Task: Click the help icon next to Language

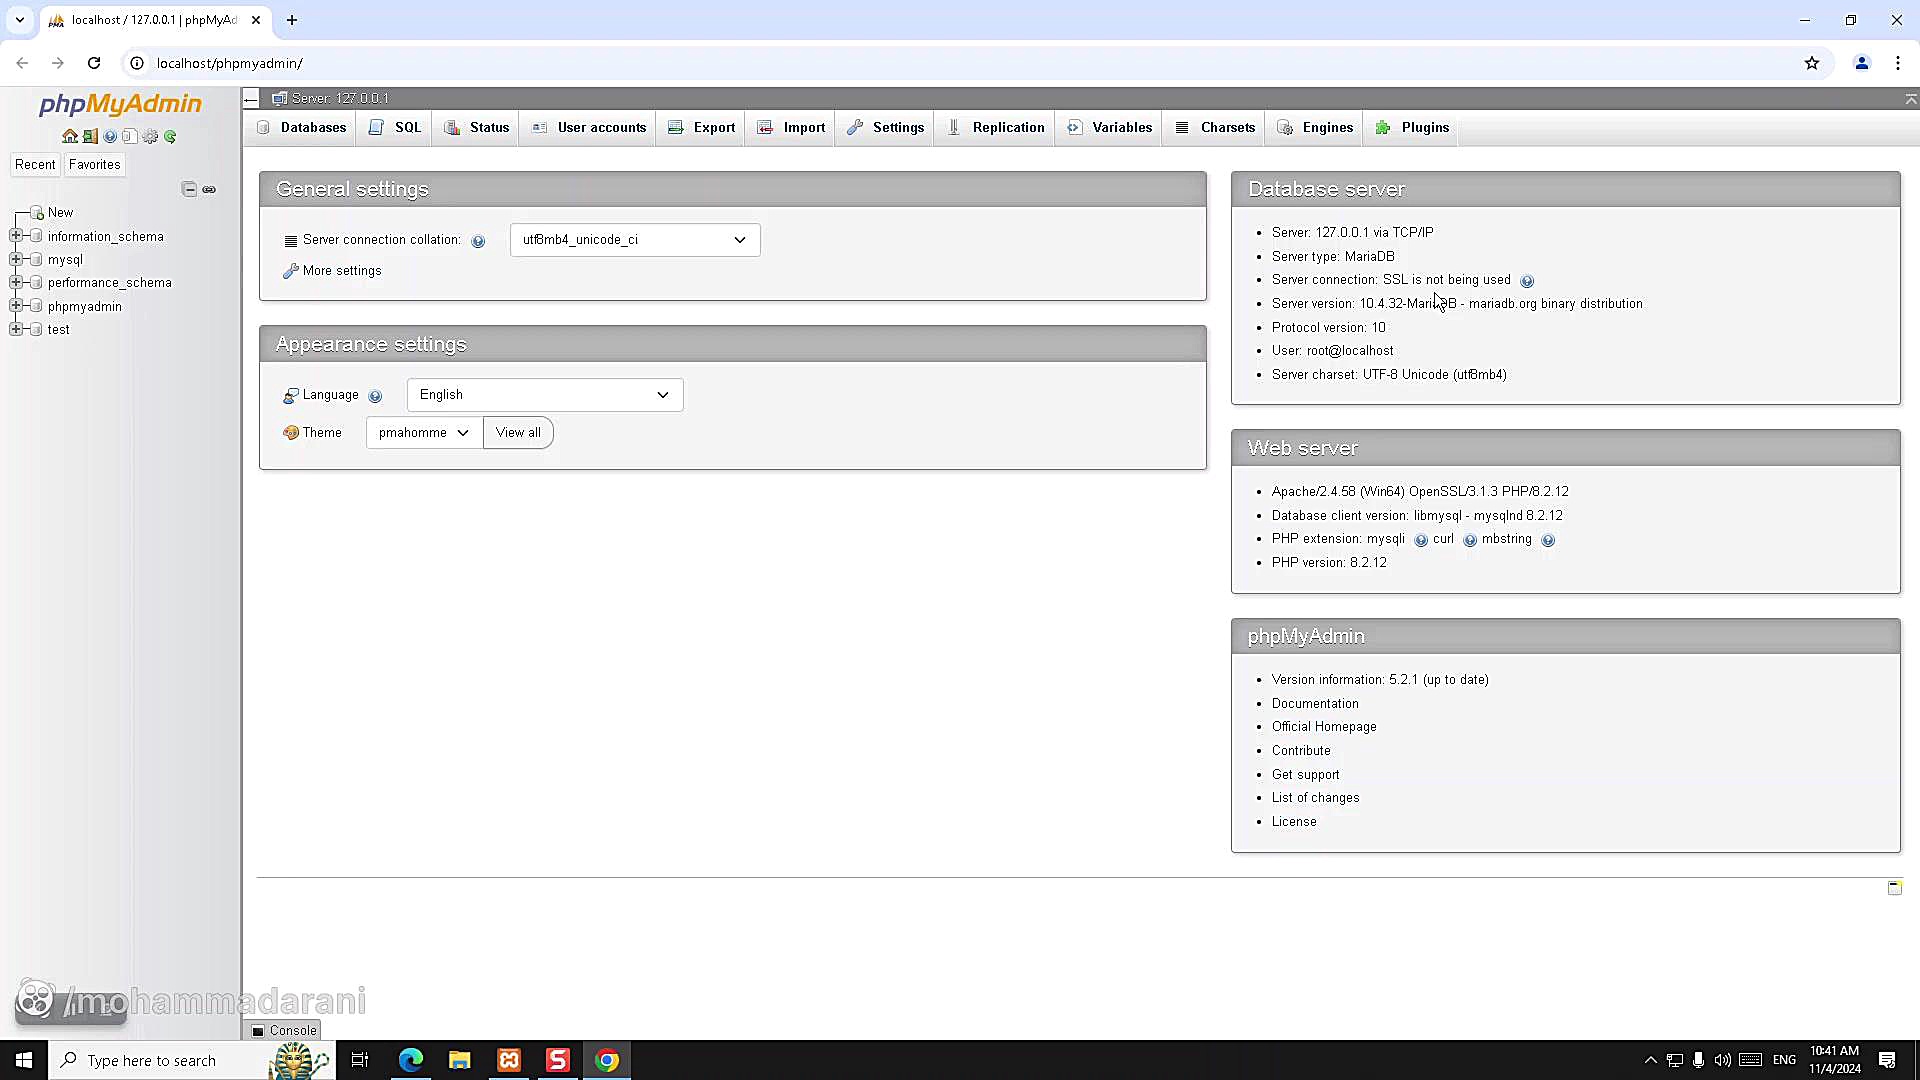Action: coord(375,396)
